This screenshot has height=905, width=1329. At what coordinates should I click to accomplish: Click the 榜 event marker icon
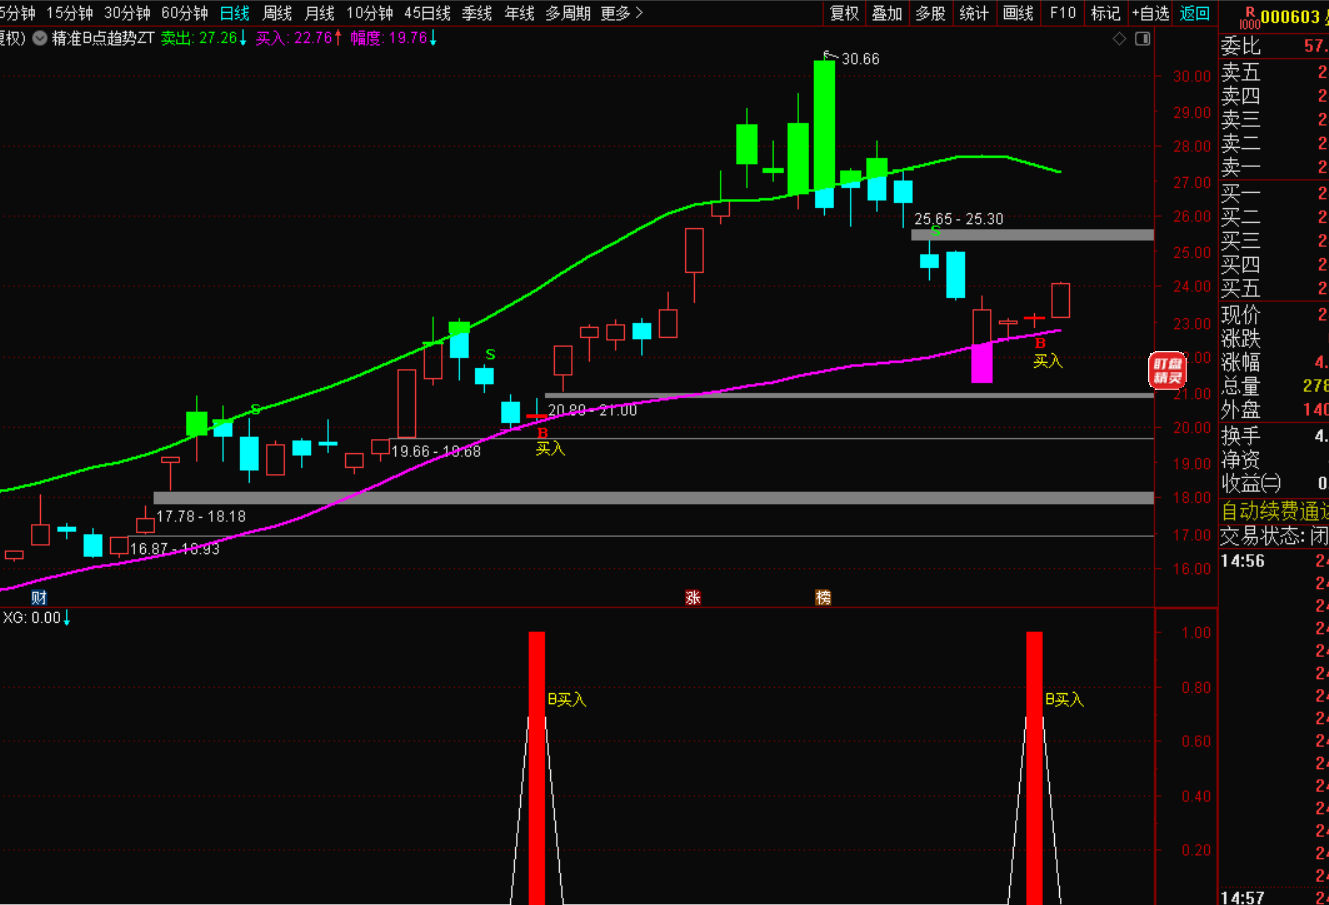click(x=823, y=598)
